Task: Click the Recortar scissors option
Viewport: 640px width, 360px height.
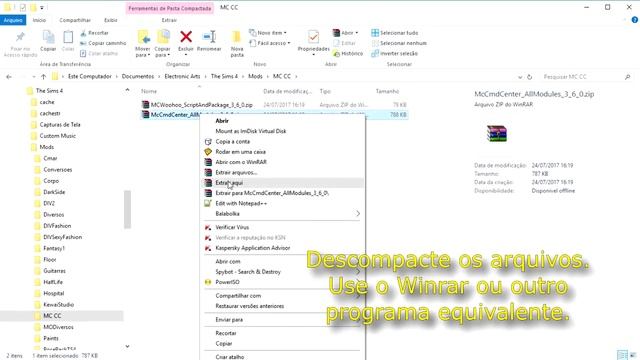Action: click(94, 33)
